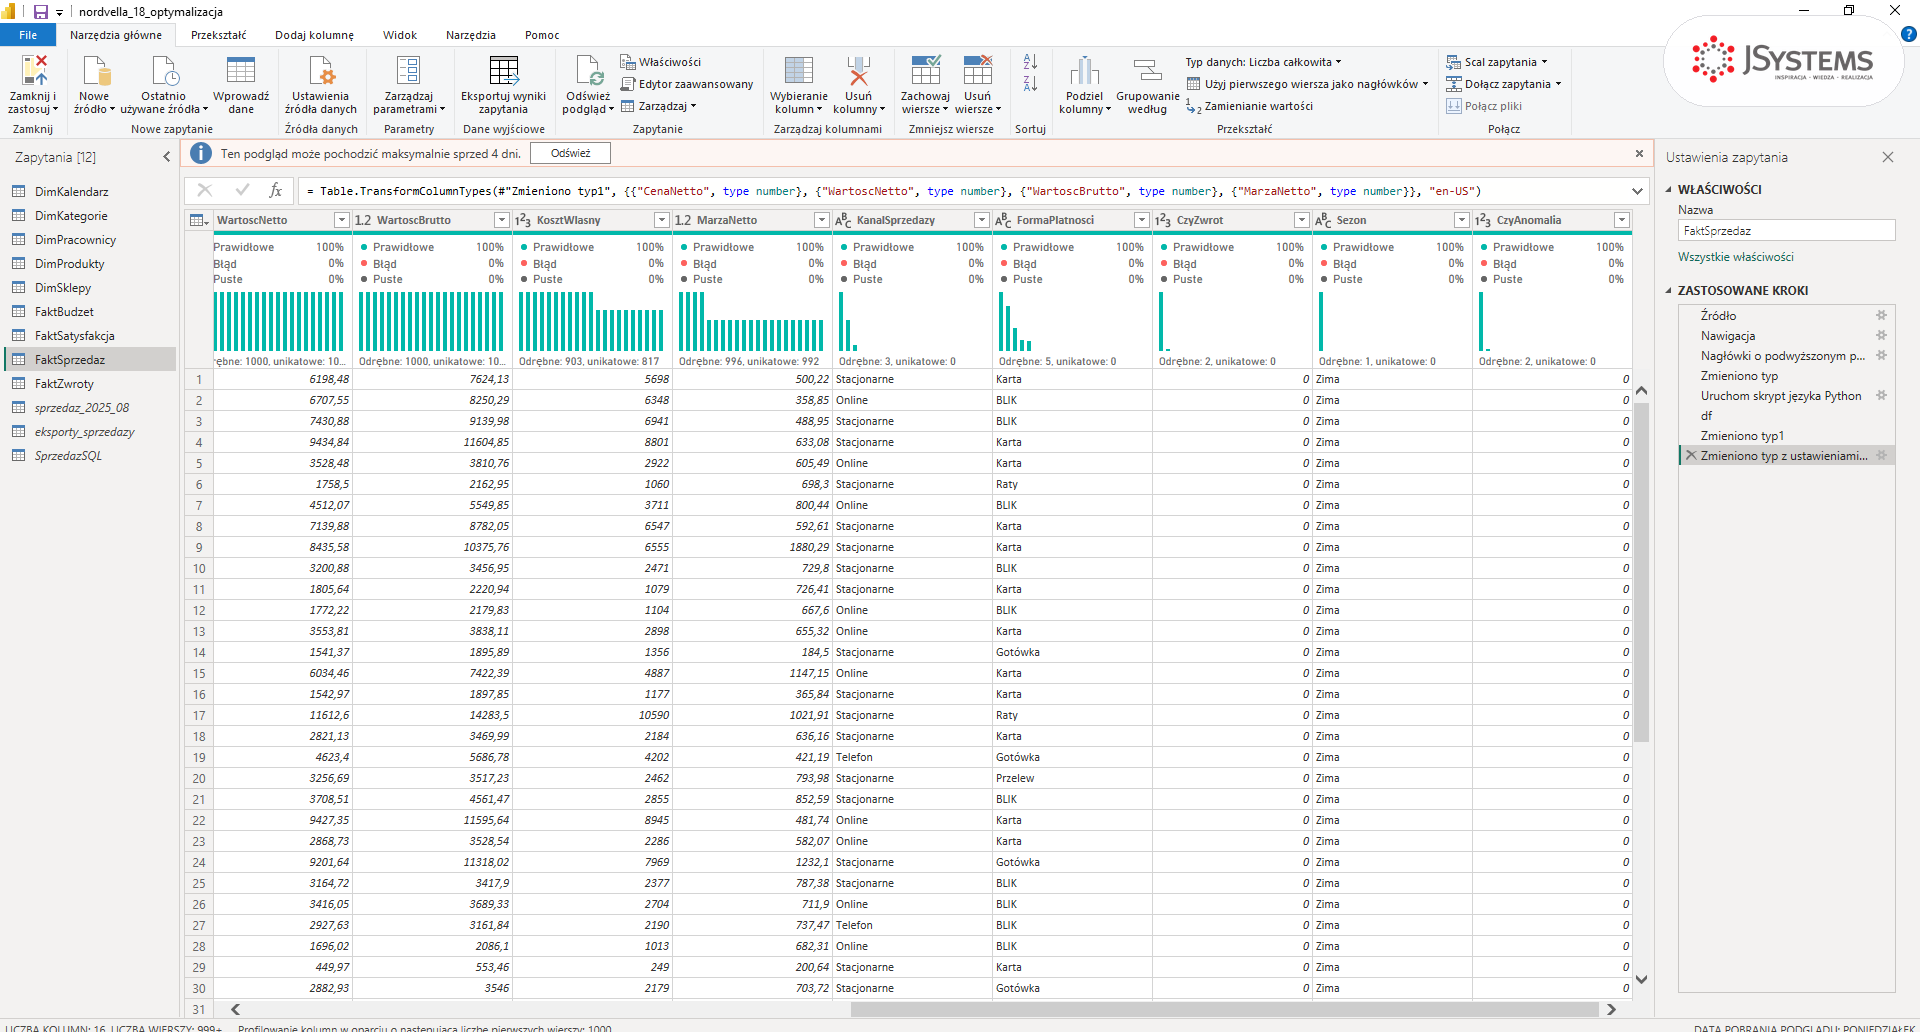Click Grupowanie według icon
This screenshot has width=1920, height=1032.
point(1148,70)
